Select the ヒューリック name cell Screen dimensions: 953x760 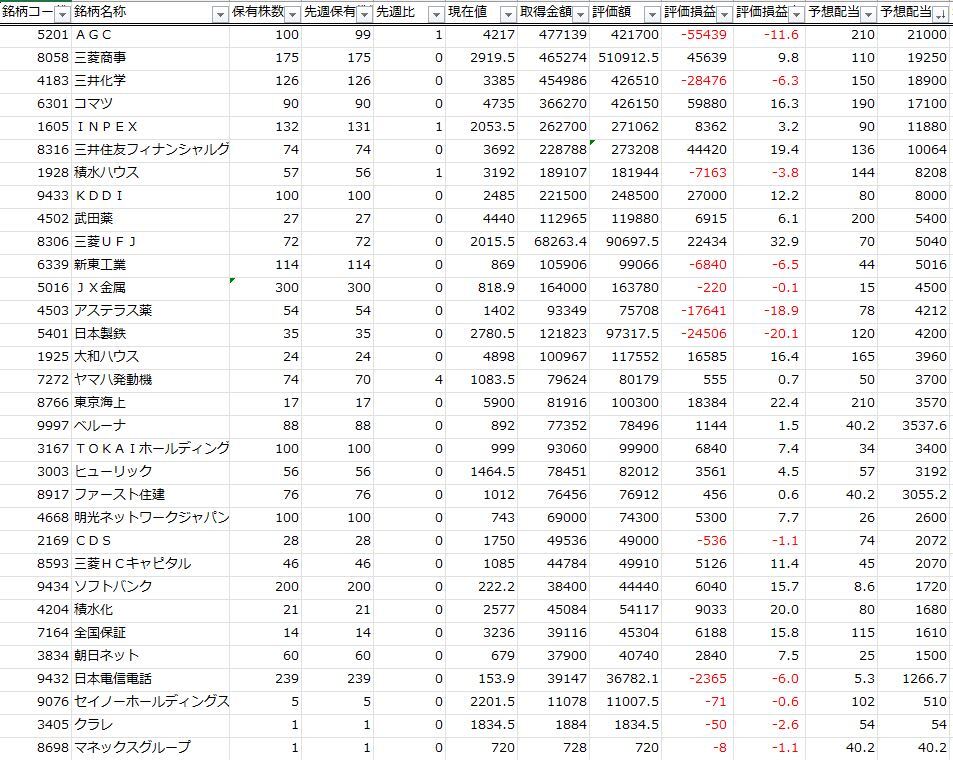[x=150, y=472]
